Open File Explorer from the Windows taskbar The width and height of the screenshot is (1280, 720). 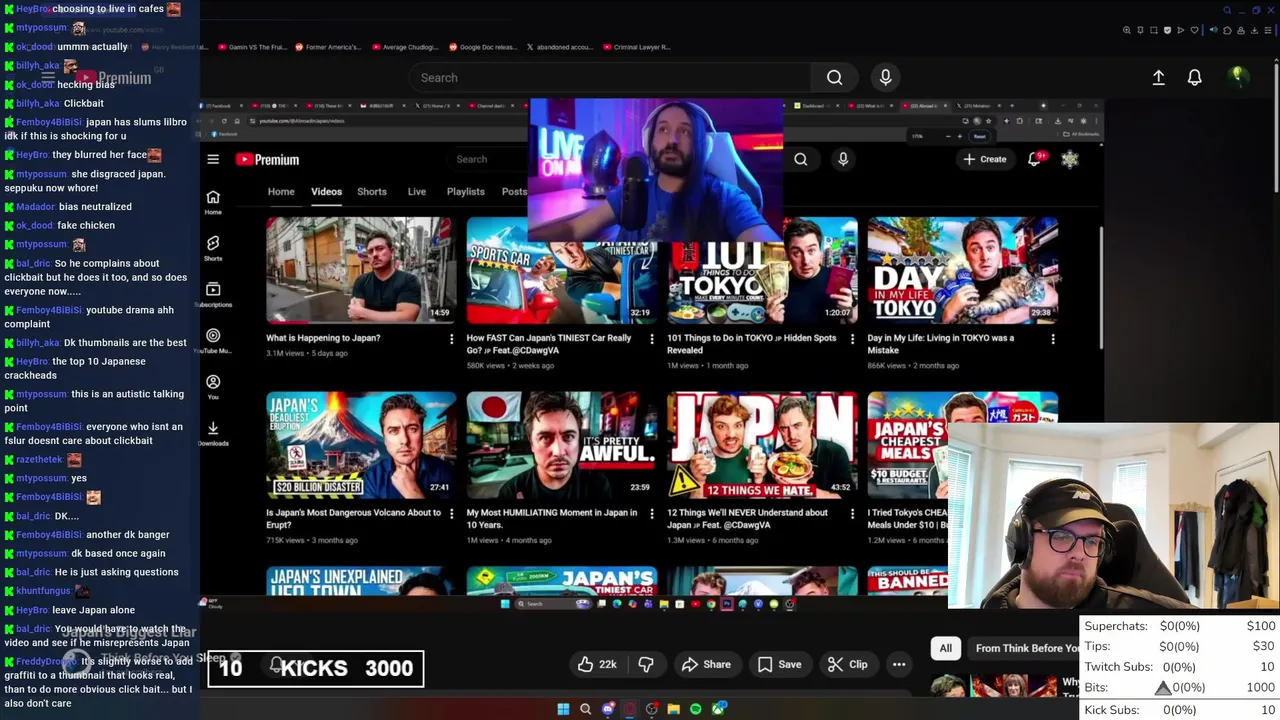point(674,709)
